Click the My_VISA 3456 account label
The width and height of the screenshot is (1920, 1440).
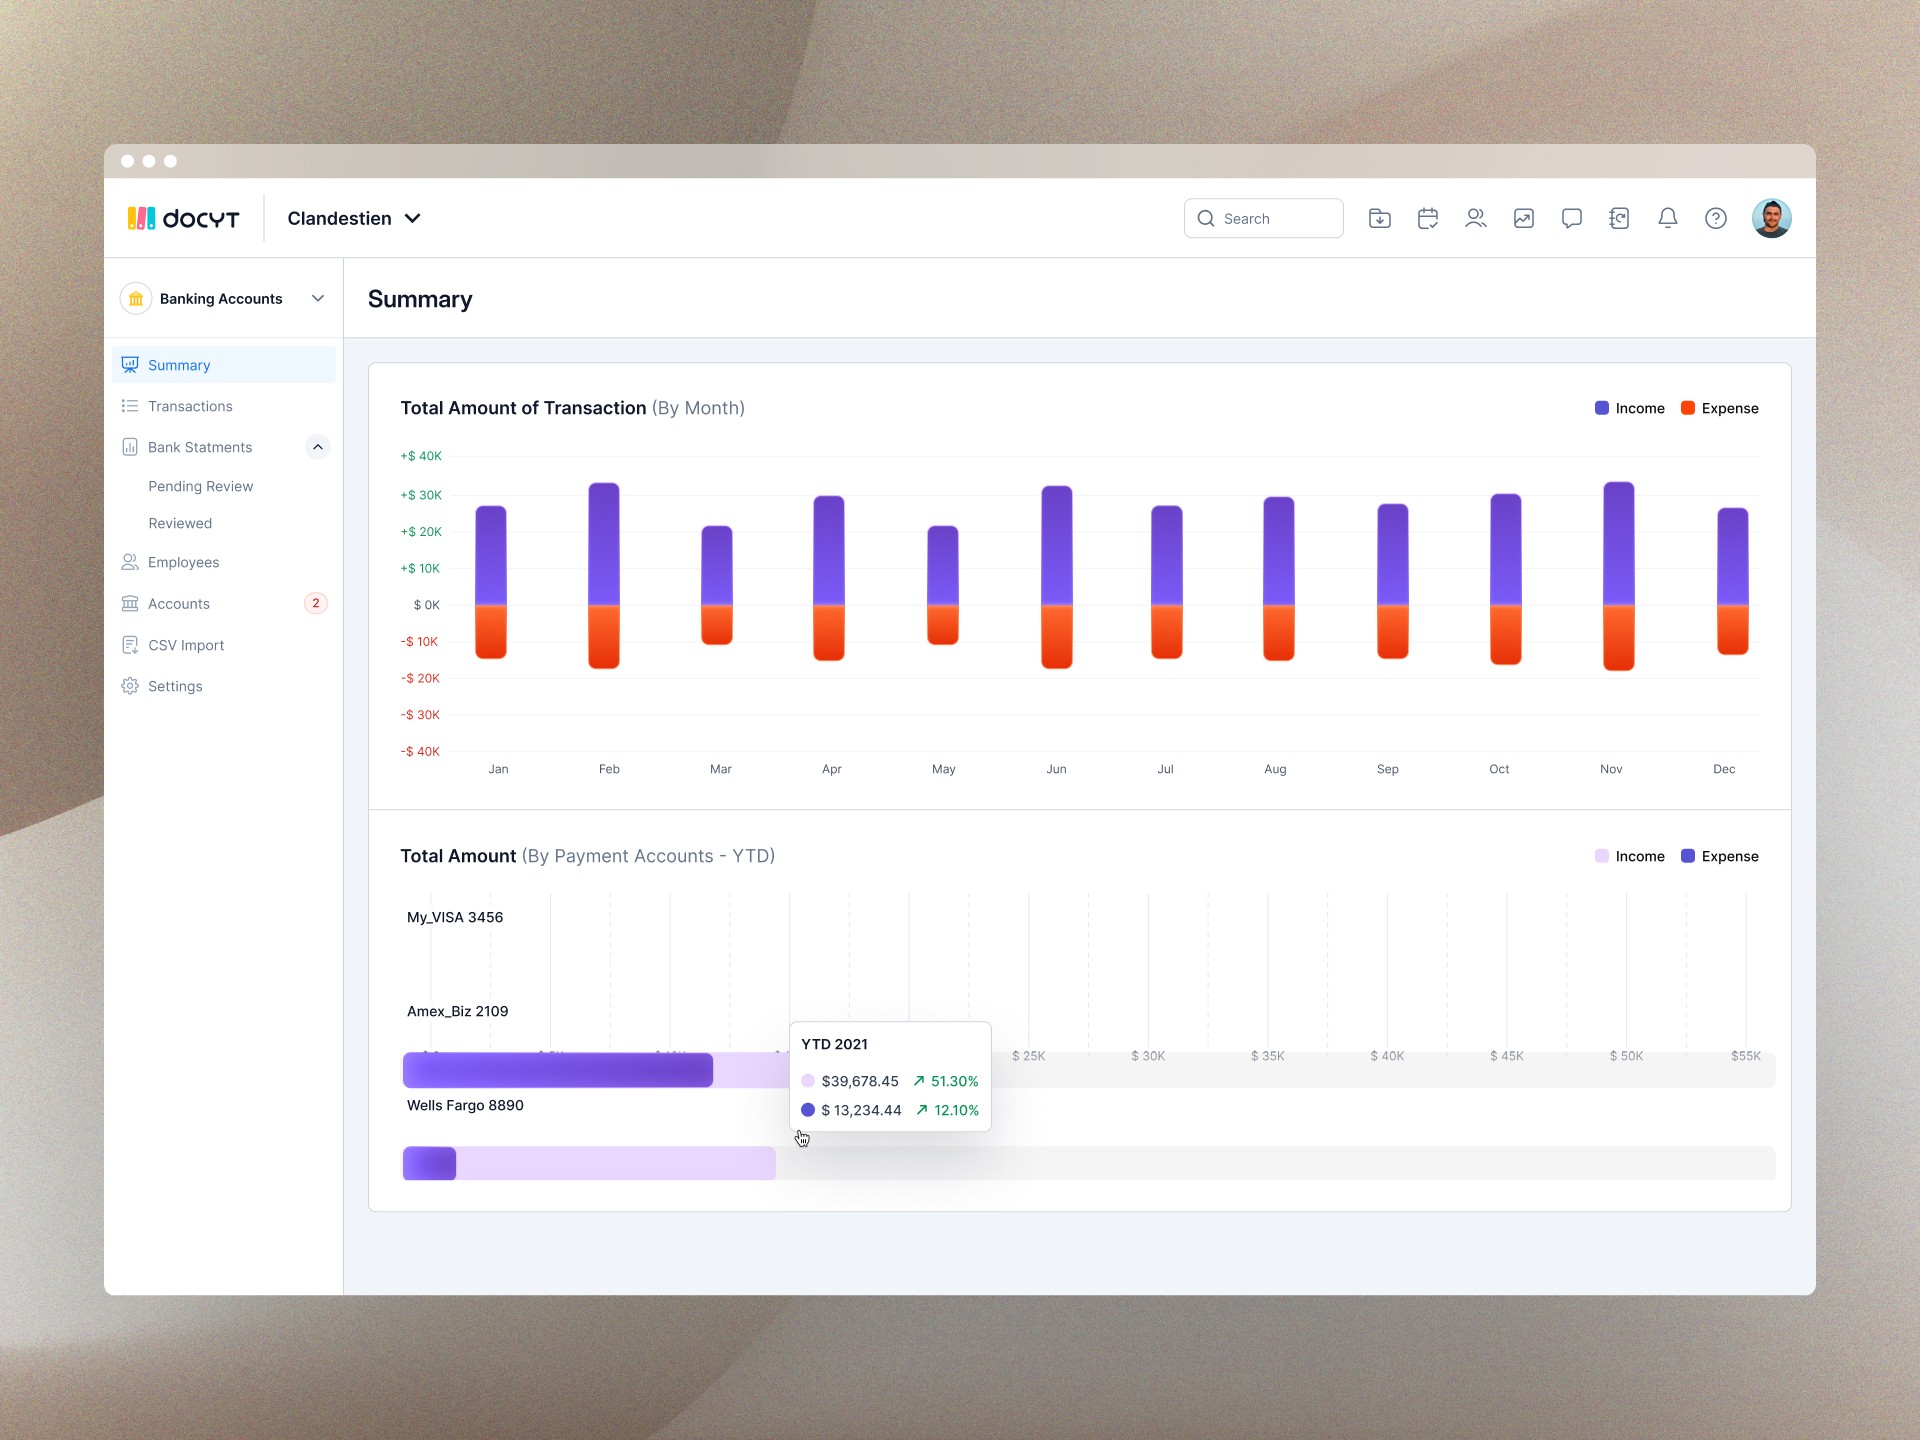pos(455,917)
